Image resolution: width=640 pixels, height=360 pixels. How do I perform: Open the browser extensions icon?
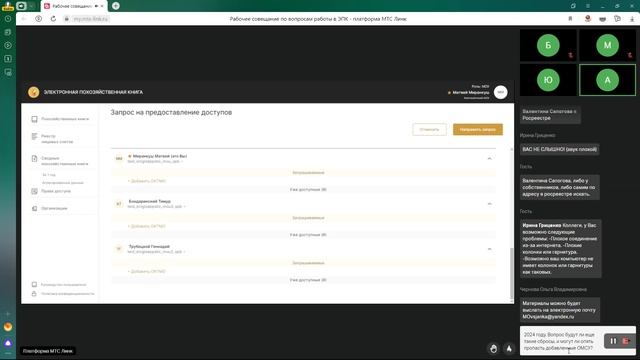pos(618,19)
